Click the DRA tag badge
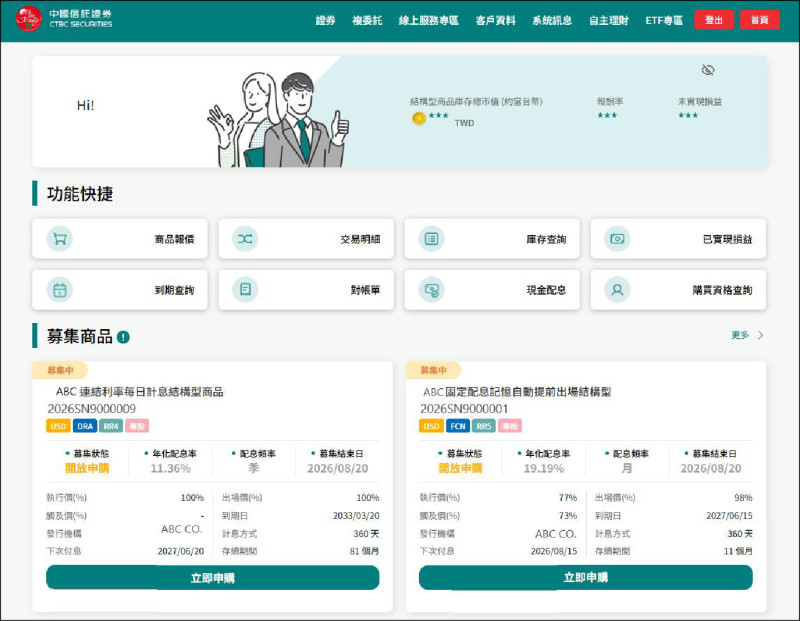This screenshot has height=621, width=800. (x=85, y=426)
